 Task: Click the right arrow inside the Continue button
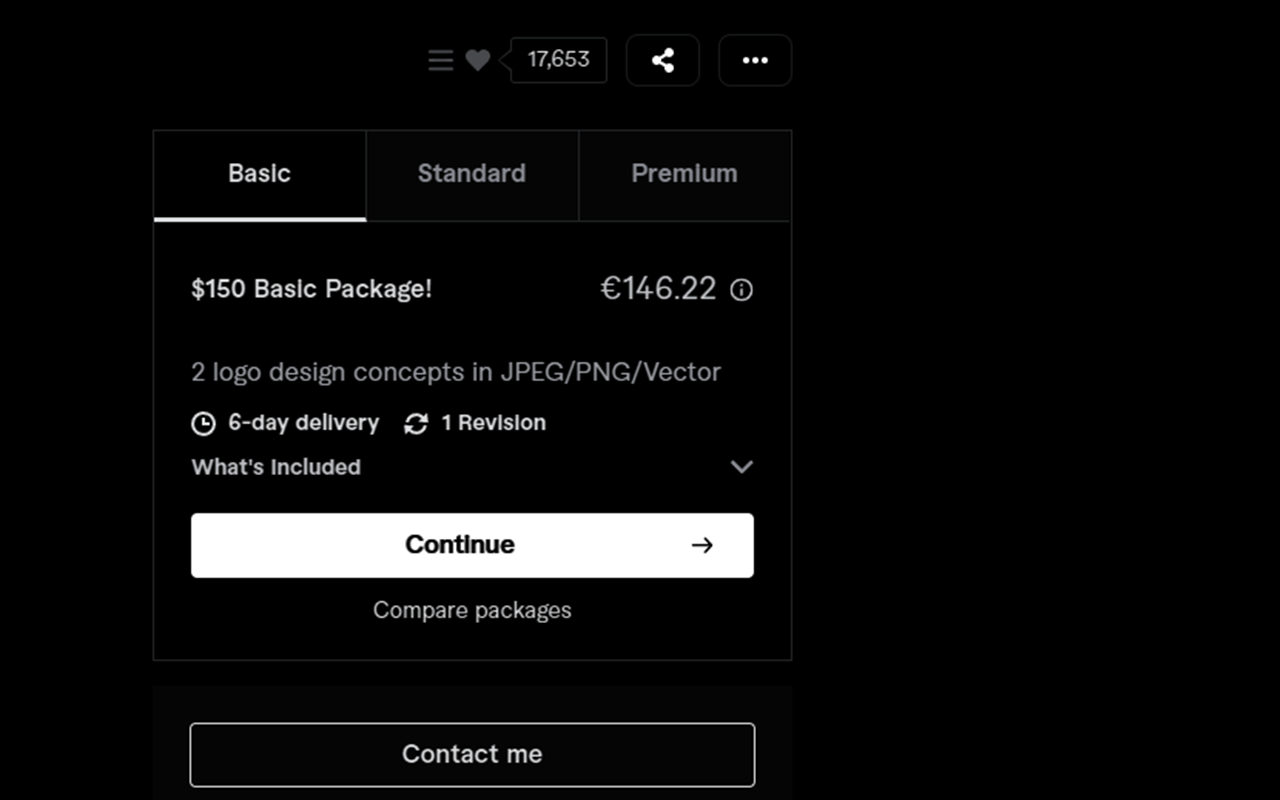pos(702,545)
